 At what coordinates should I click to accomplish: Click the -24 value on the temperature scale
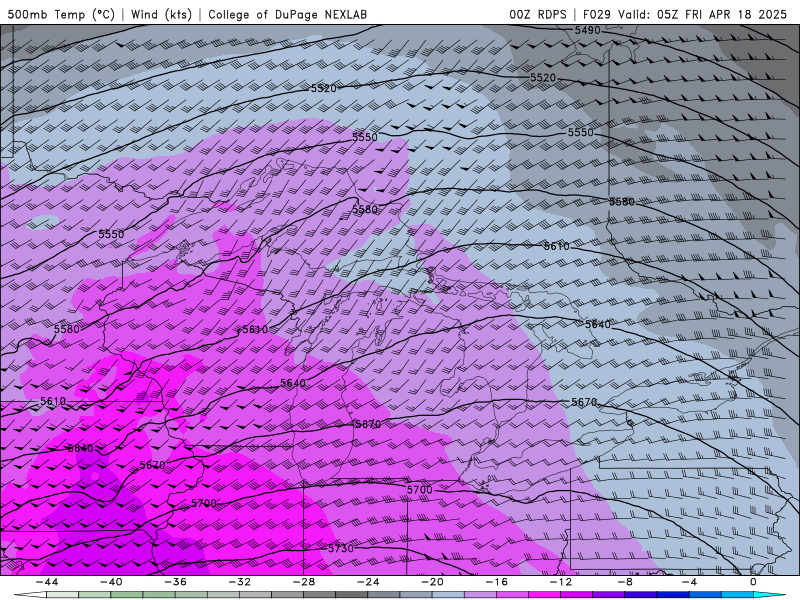point(368,582)
